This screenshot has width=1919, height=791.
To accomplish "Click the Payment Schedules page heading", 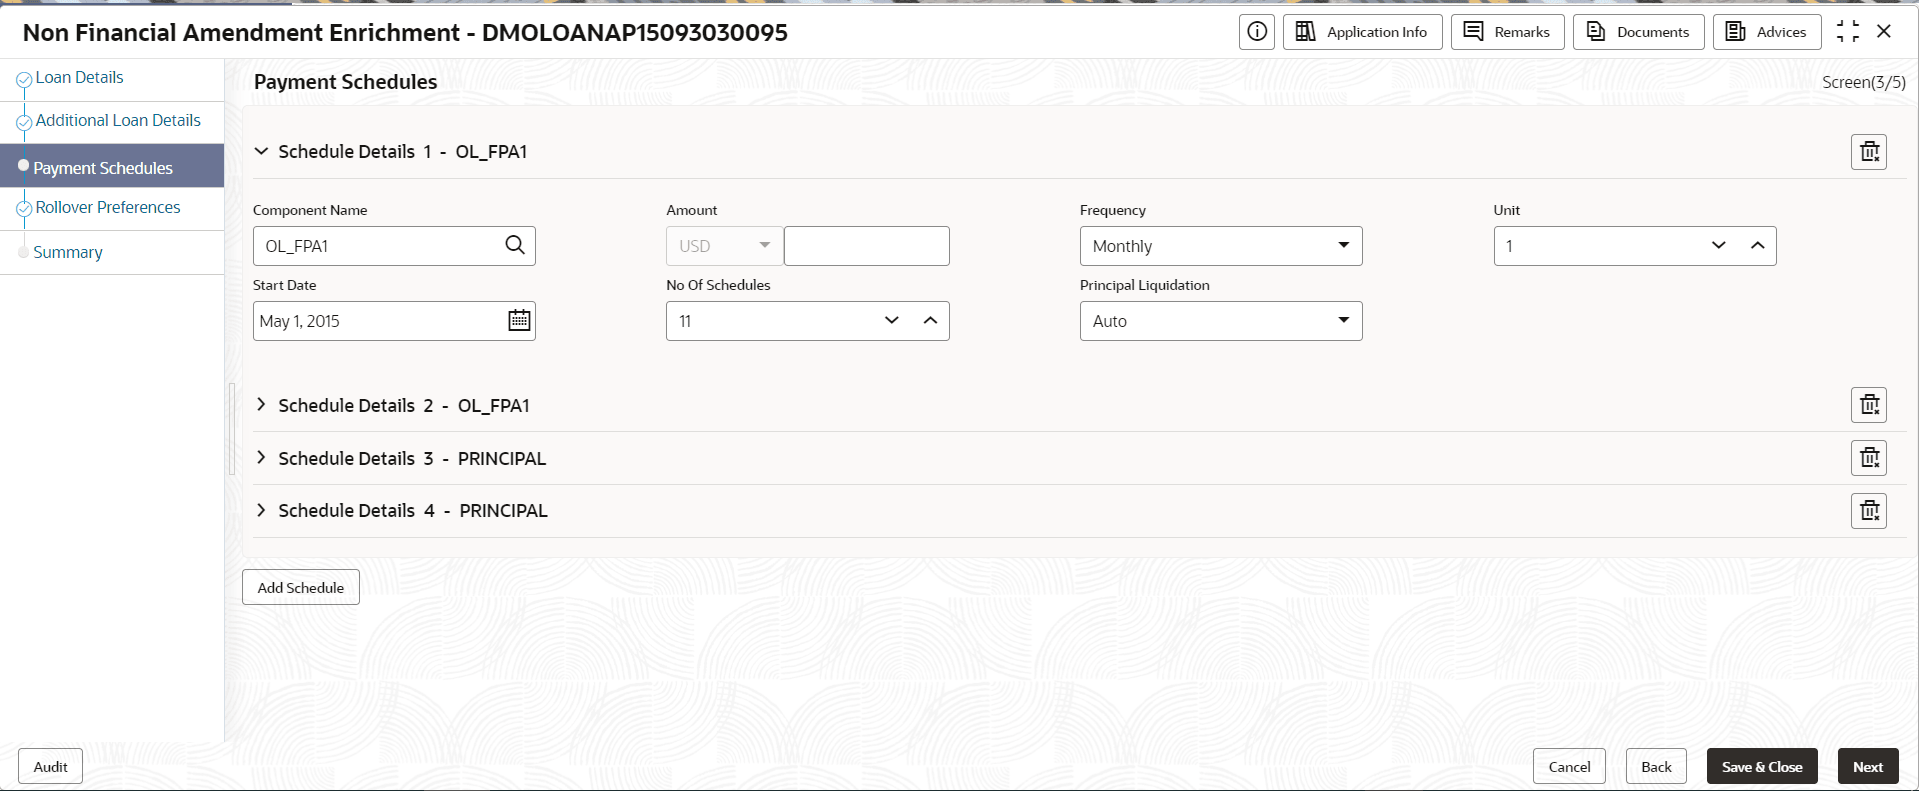I will click(x=346, y=82).
